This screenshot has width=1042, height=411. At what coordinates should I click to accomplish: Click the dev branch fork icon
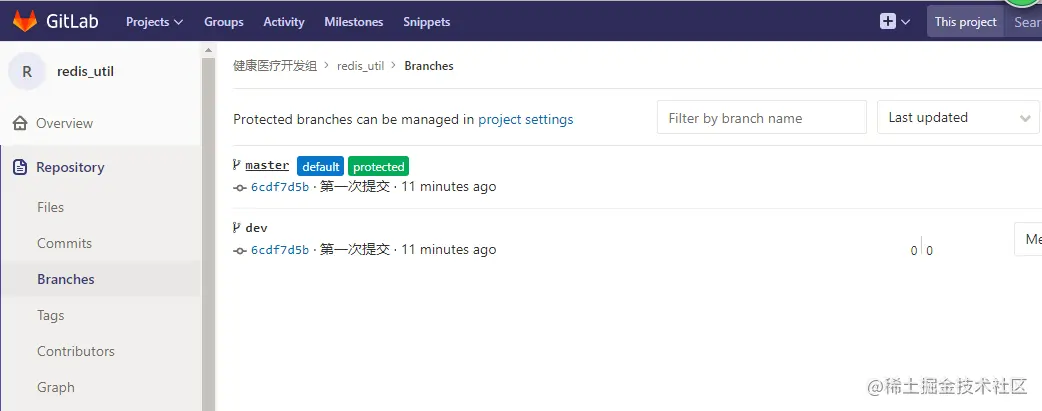click(x=237, y=227)
